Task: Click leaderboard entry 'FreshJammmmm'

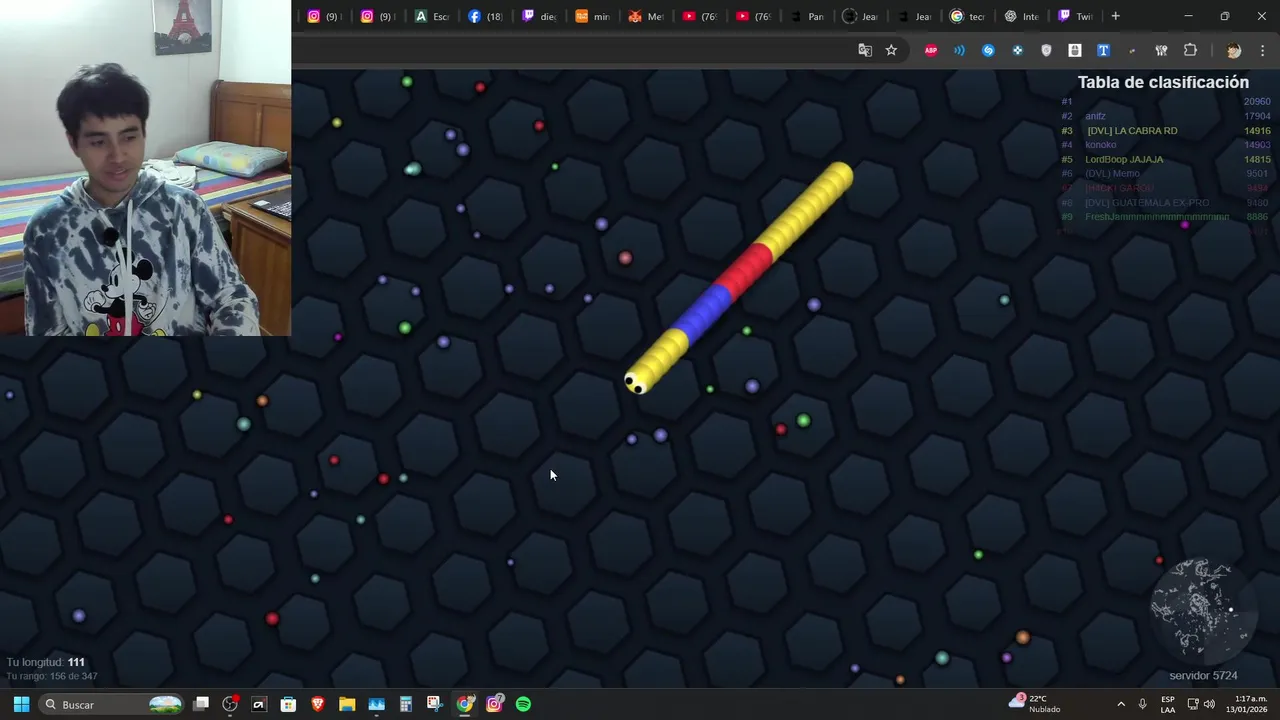Action: pos(1157,217)
